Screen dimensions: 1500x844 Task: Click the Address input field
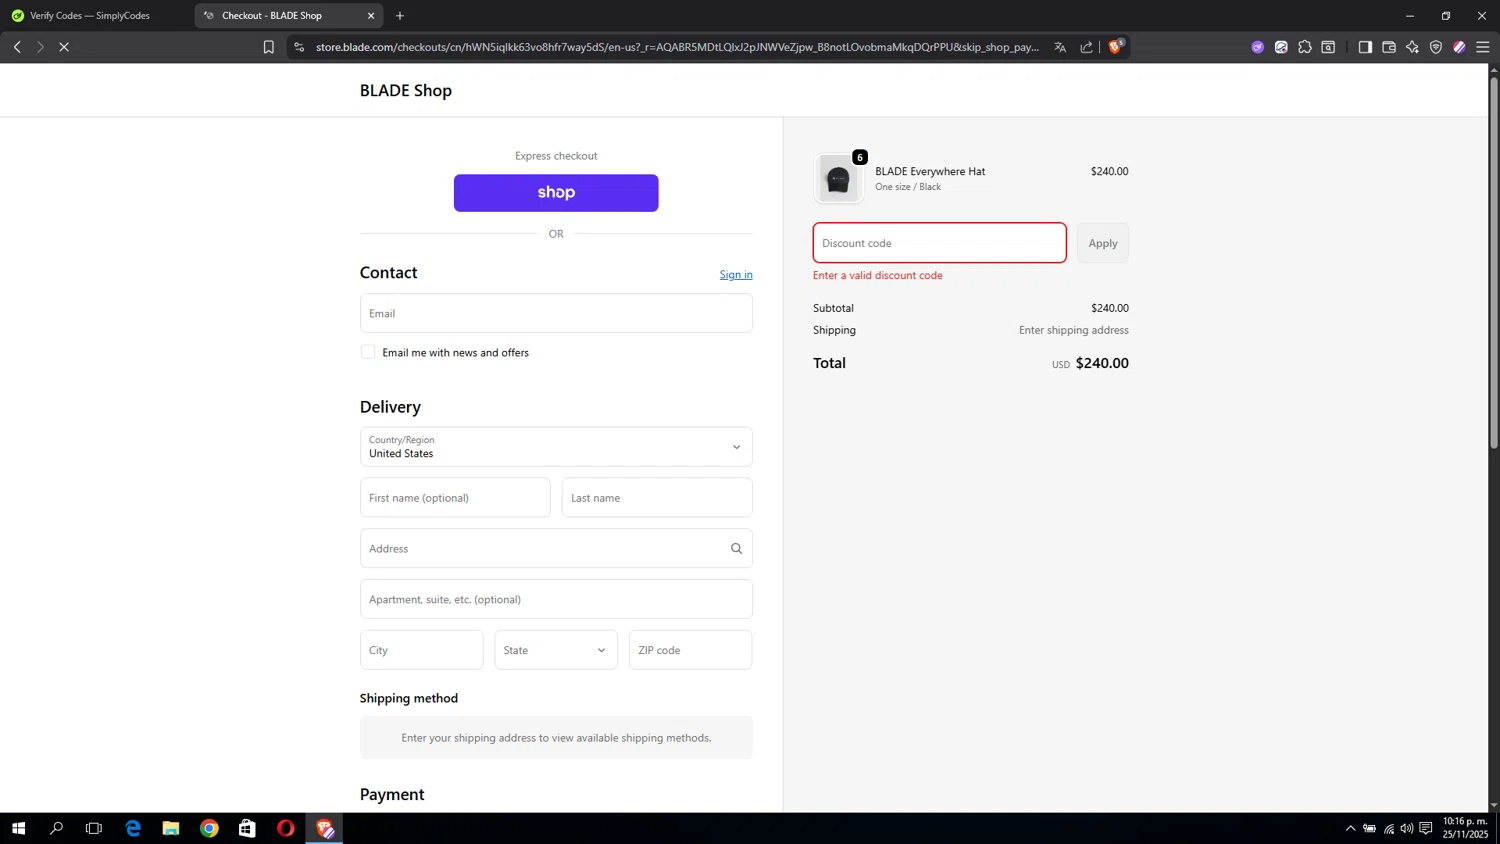point(556,548)
